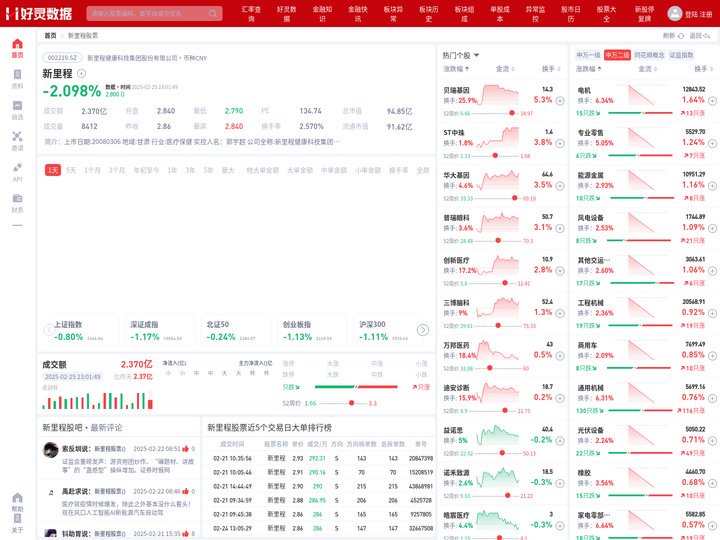Select the 3个月 chart range
720x540 pixels.
point(117,170)
